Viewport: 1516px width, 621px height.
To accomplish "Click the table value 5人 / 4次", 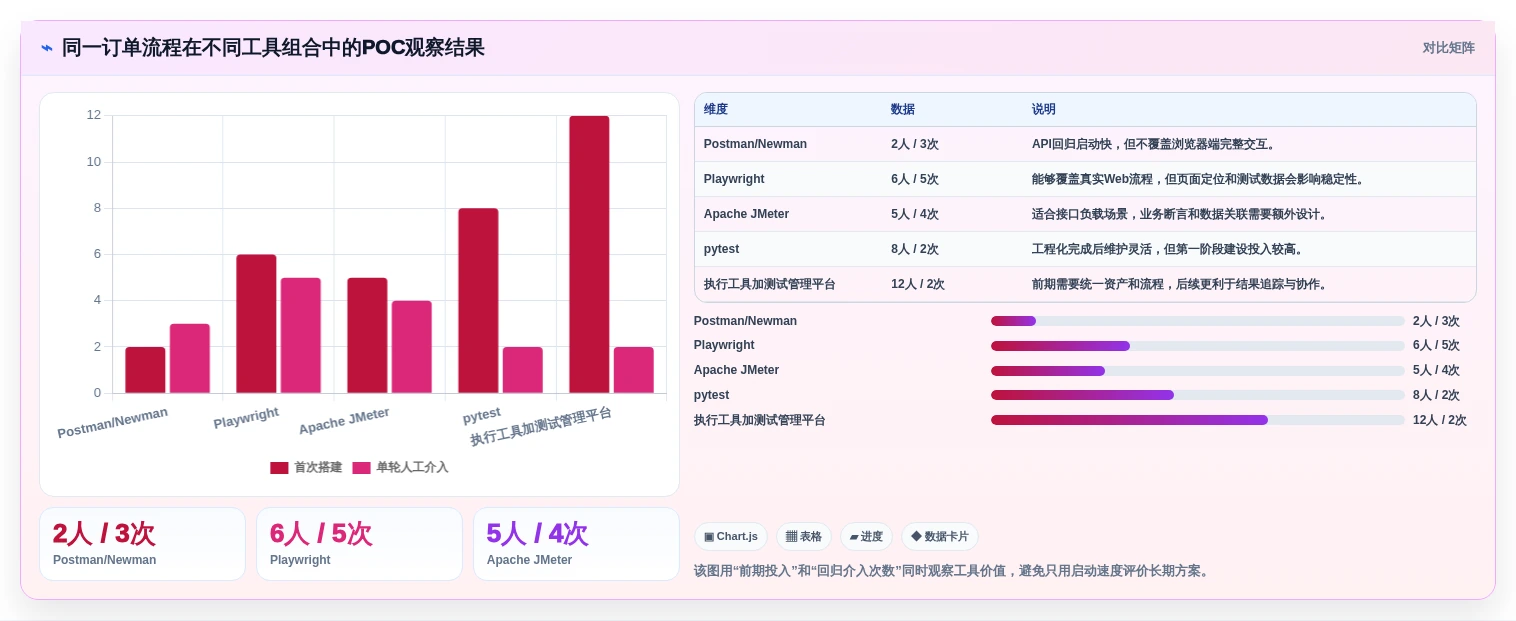I will tap(915, 214).
